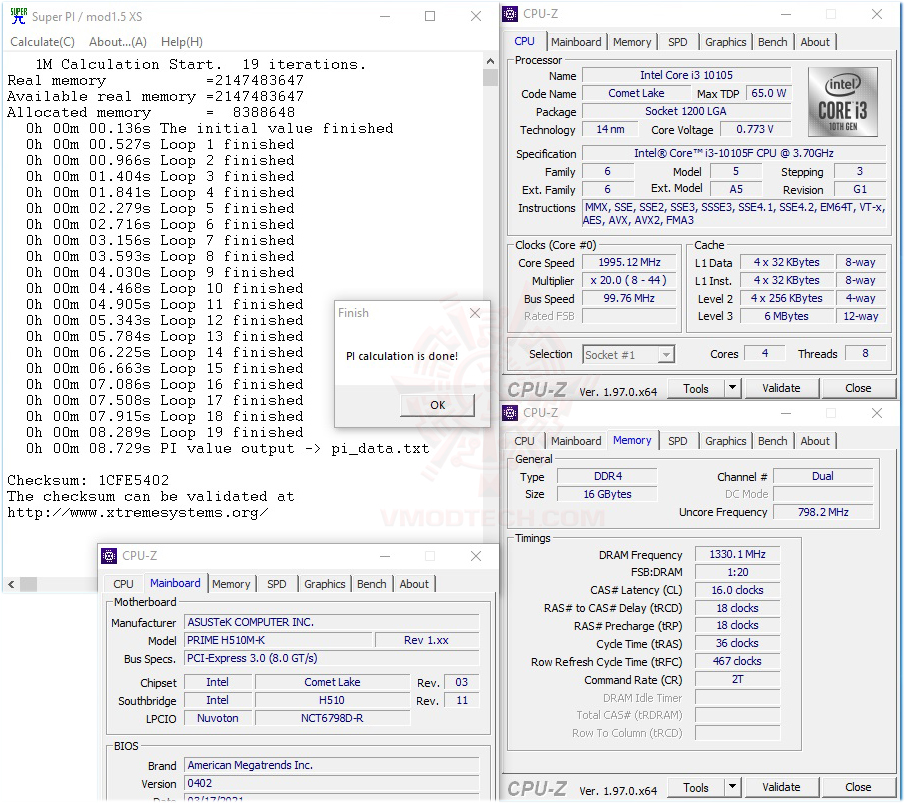This screenshot has height=803, width=905.
Task: Click Southbridge model H510 field
Action: [x=332, y=700]
